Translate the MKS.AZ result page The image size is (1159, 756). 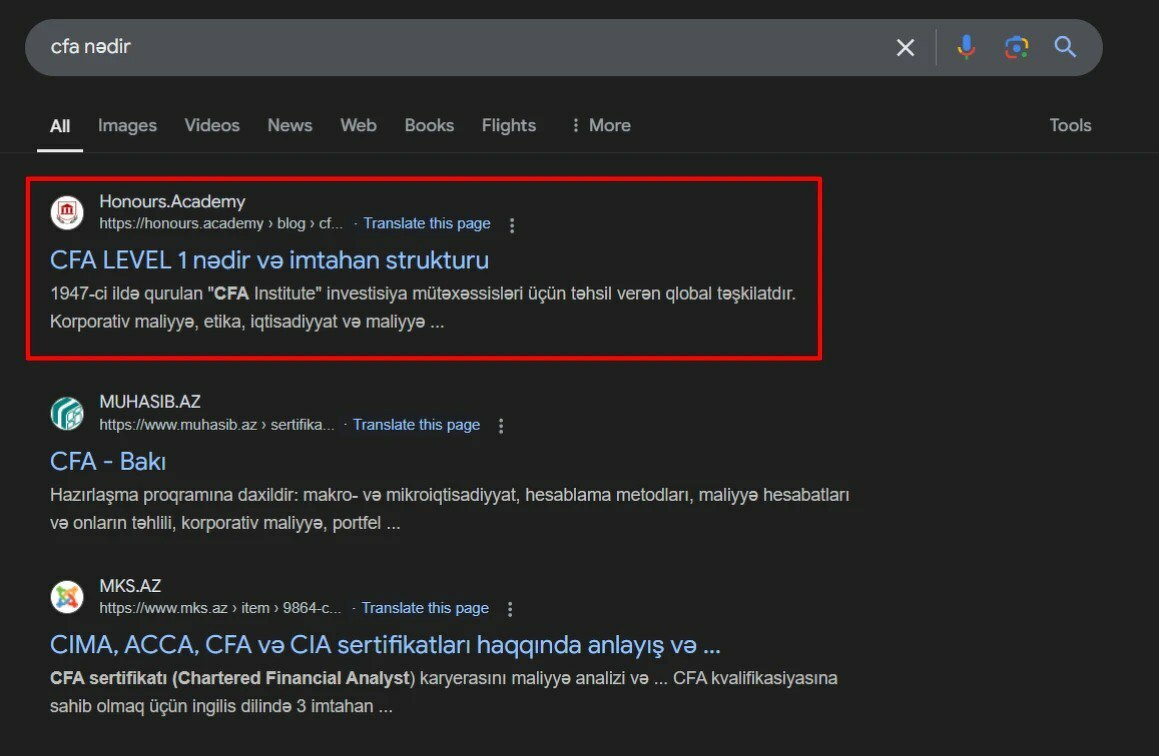tap(425, 608)
